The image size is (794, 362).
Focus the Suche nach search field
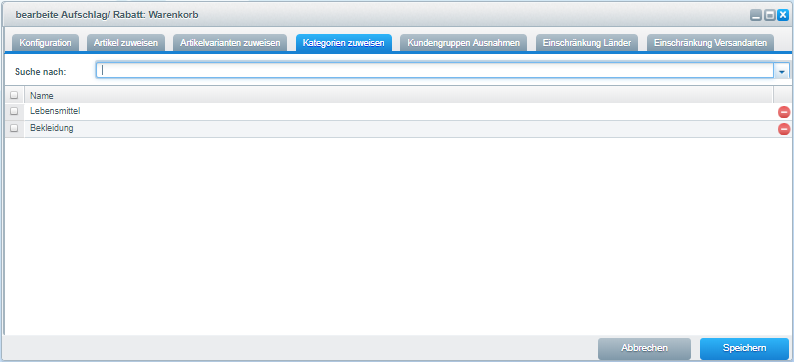pos(435,71)
